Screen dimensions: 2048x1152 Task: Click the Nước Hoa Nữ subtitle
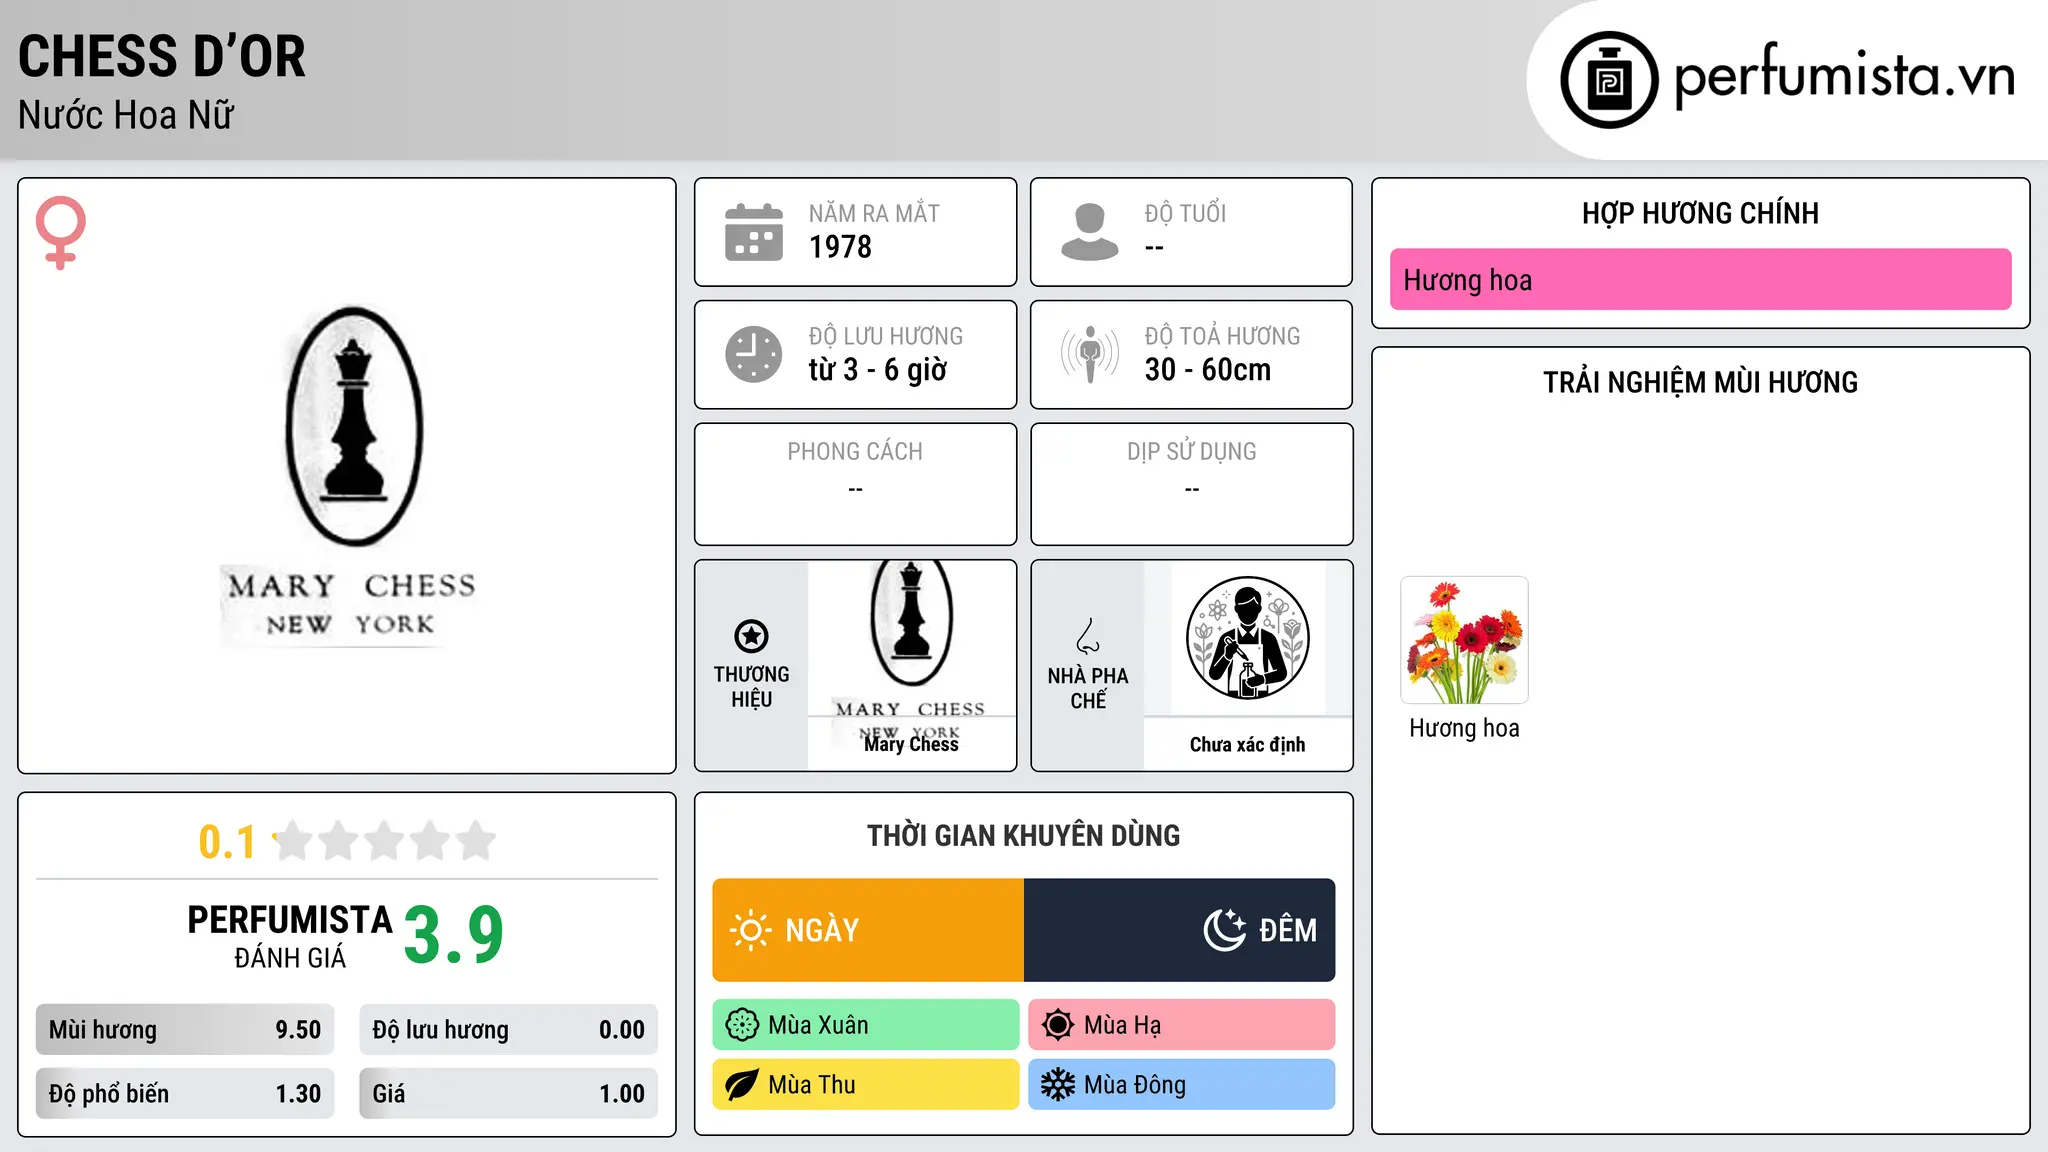point(126,115)
